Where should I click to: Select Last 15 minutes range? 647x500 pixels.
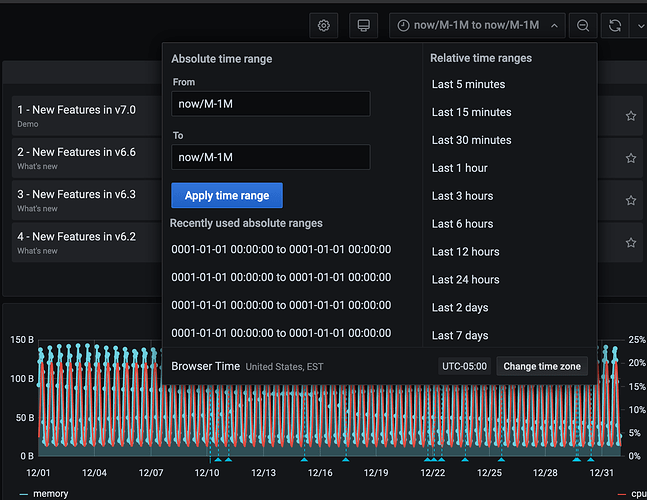[472, 112]
